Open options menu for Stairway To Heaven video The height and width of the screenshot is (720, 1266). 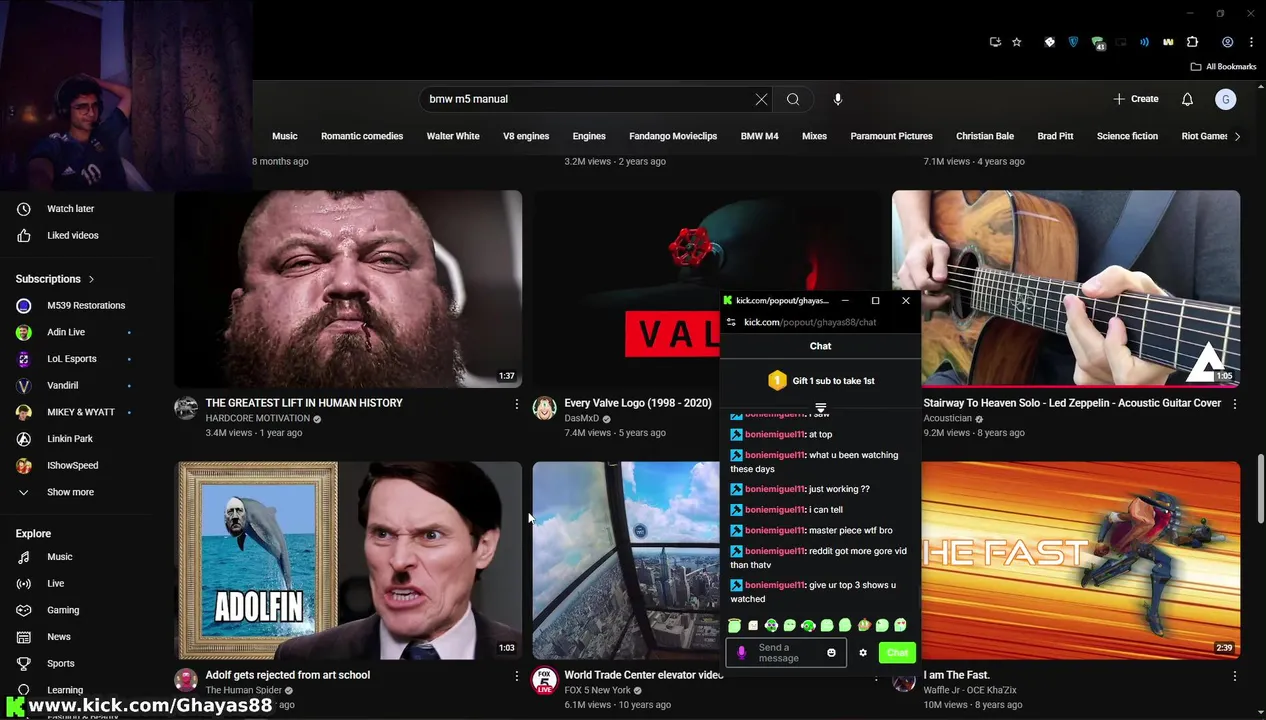pyautogui.click(x=1234, y=404)
